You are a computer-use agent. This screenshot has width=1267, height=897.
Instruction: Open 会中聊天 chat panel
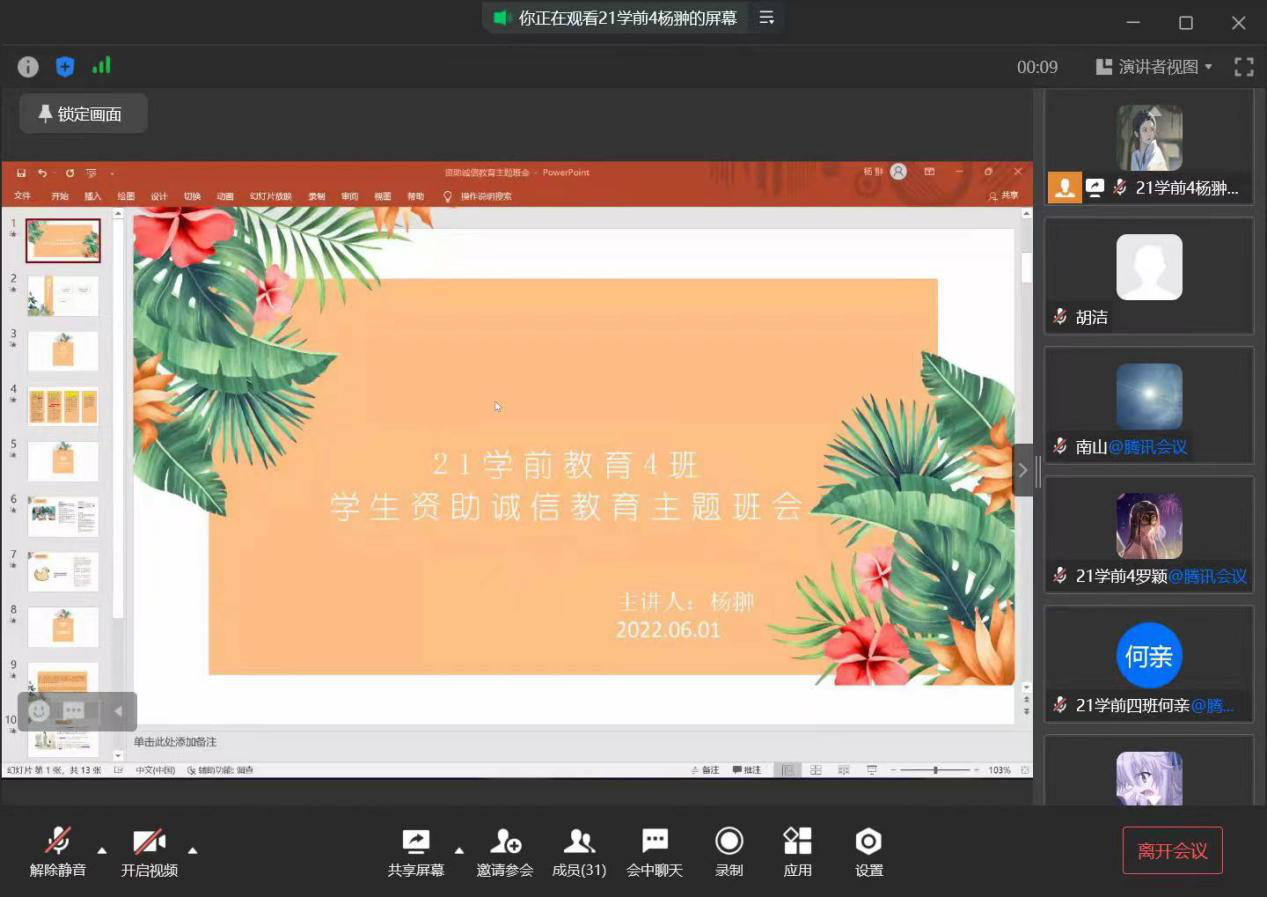(x=654, y=852)
